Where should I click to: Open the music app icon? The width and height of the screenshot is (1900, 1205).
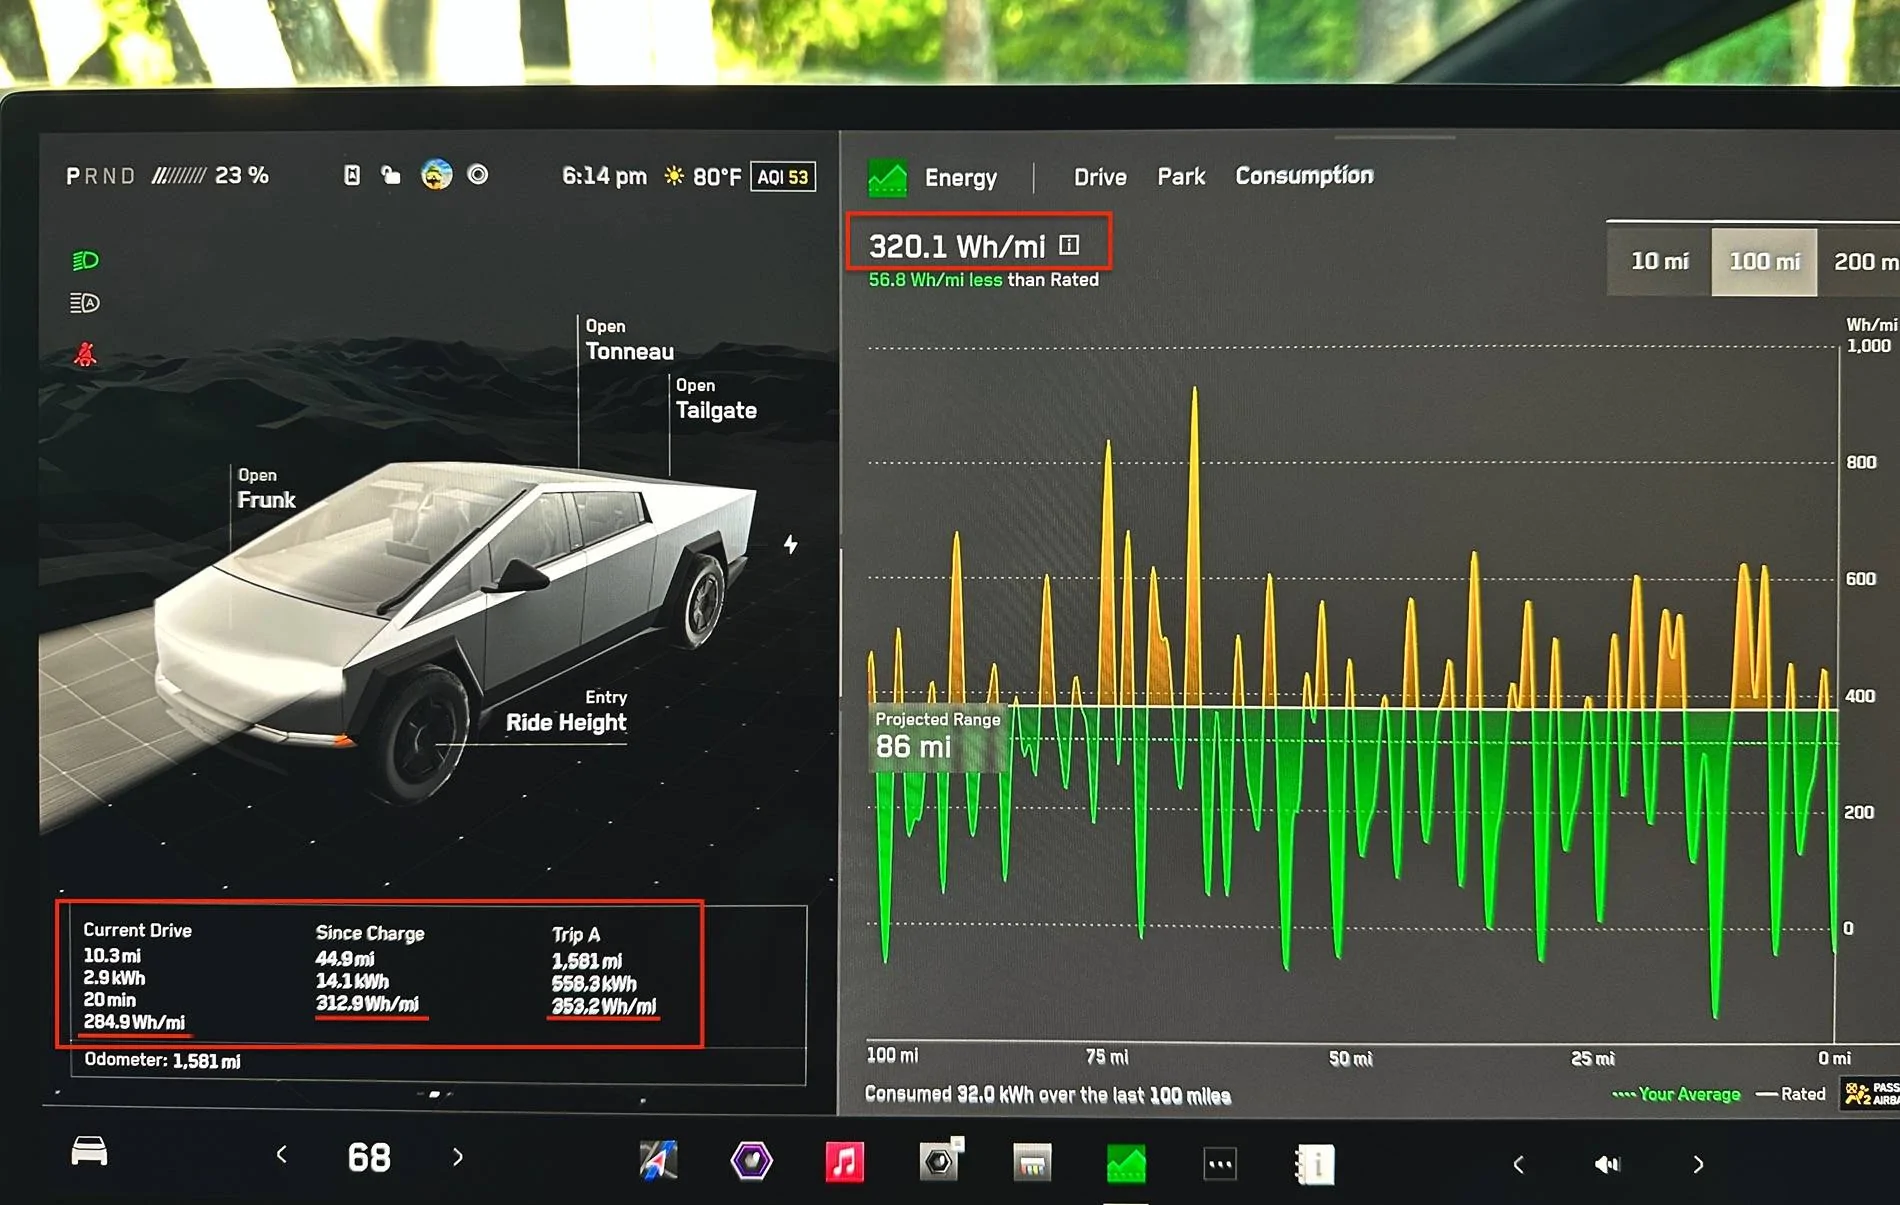tap(844, 1162)
